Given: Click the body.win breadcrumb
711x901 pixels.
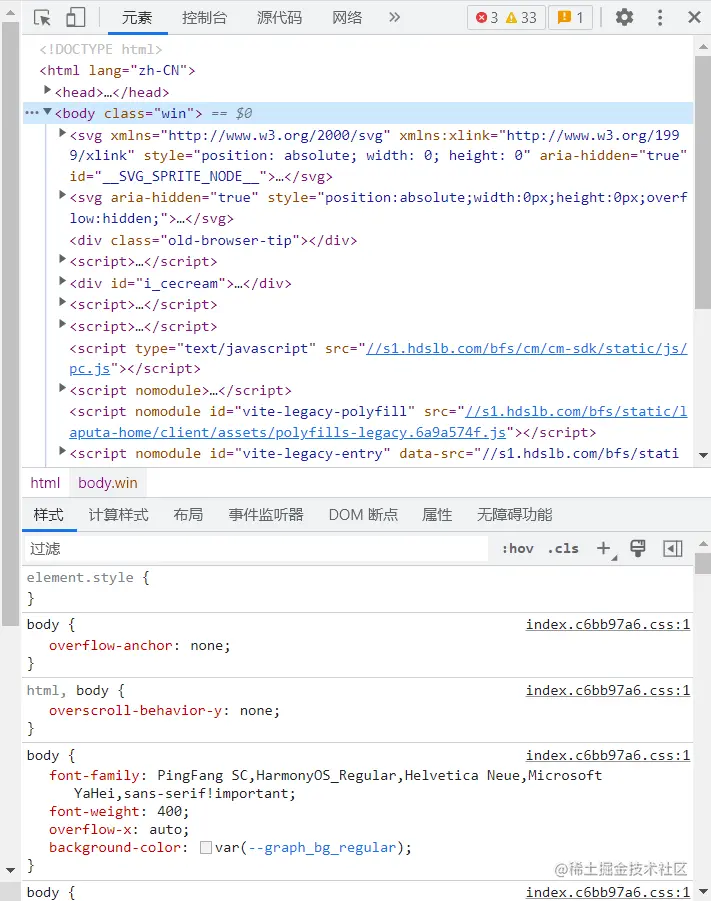Looking at the screenshot, I should 107,483.
